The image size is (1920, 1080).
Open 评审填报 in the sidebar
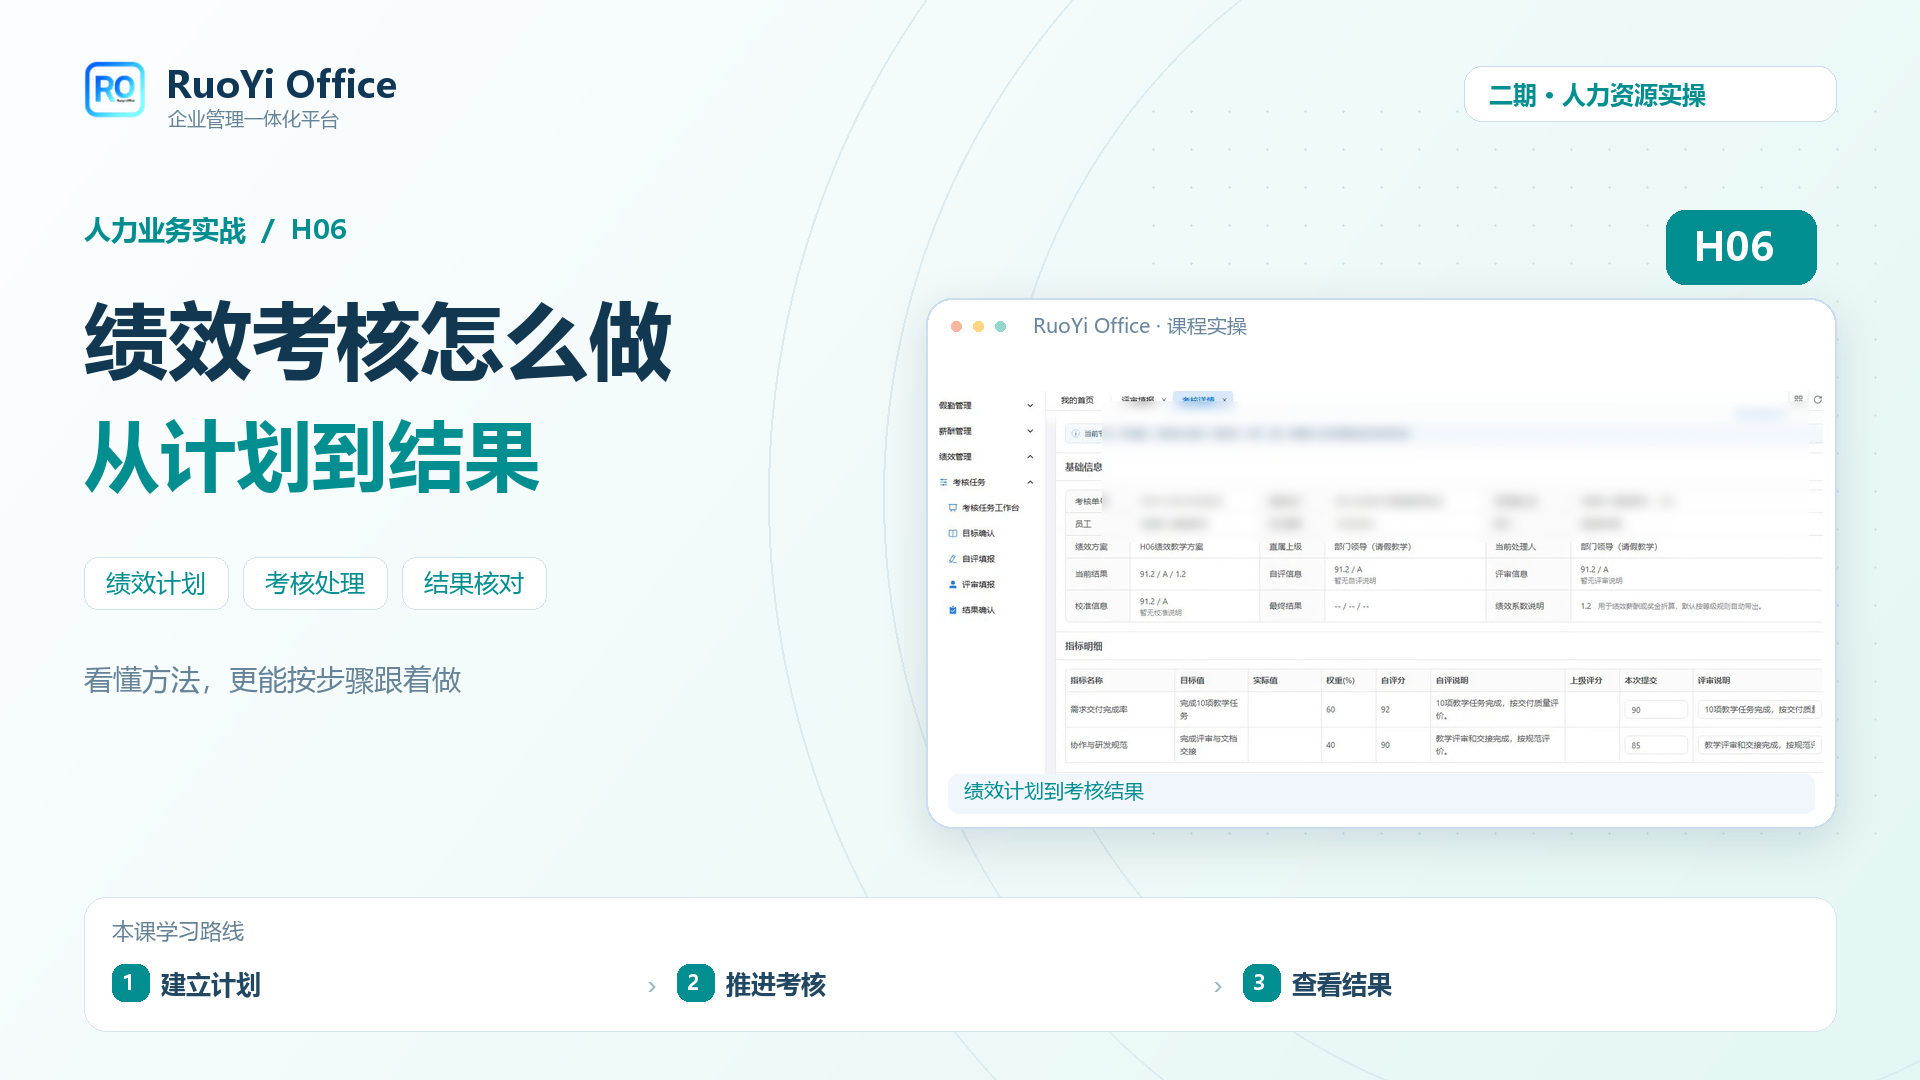[x=978, y=584]
